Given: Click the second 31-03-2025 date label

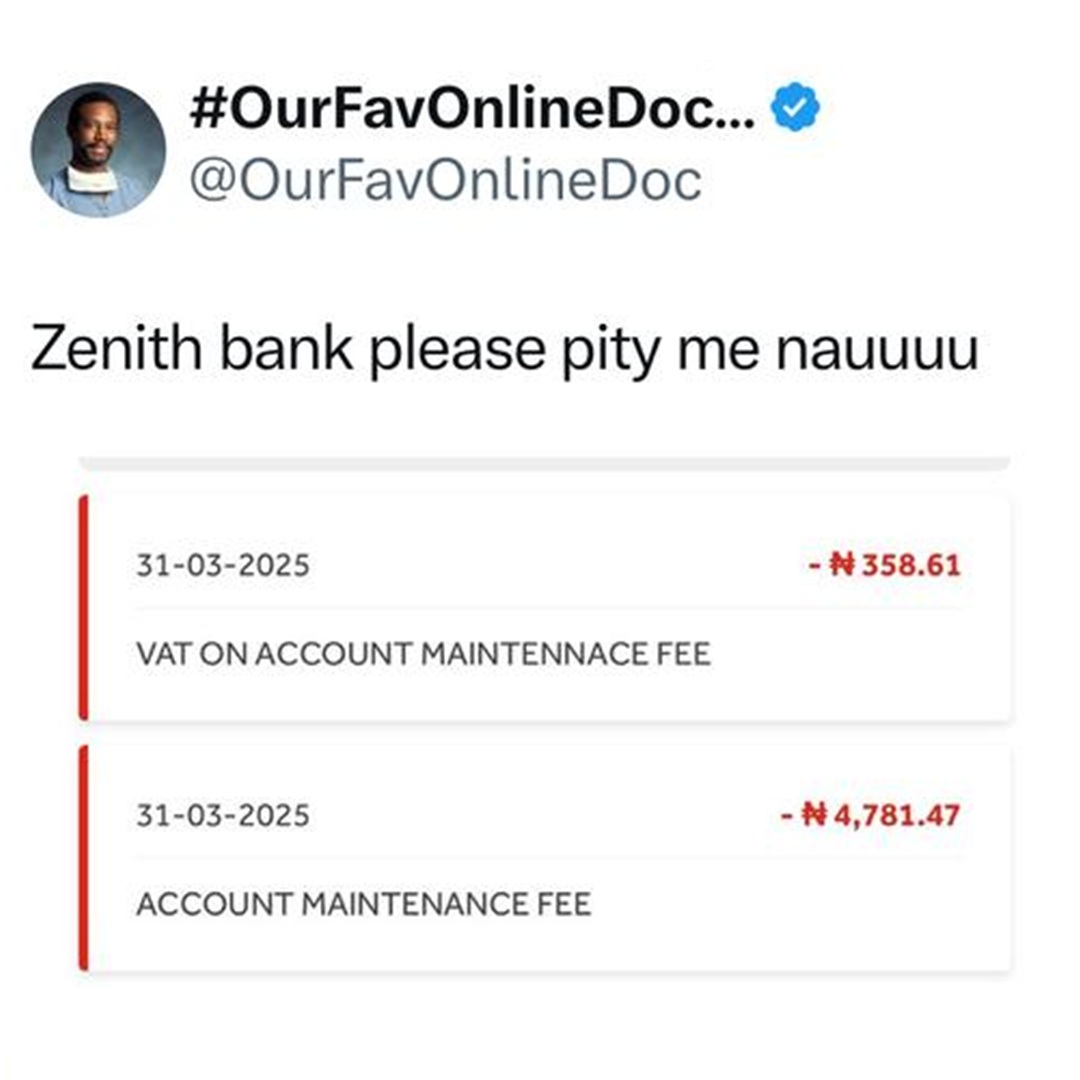Looking at the screenshot, I should tap(223, 816).
